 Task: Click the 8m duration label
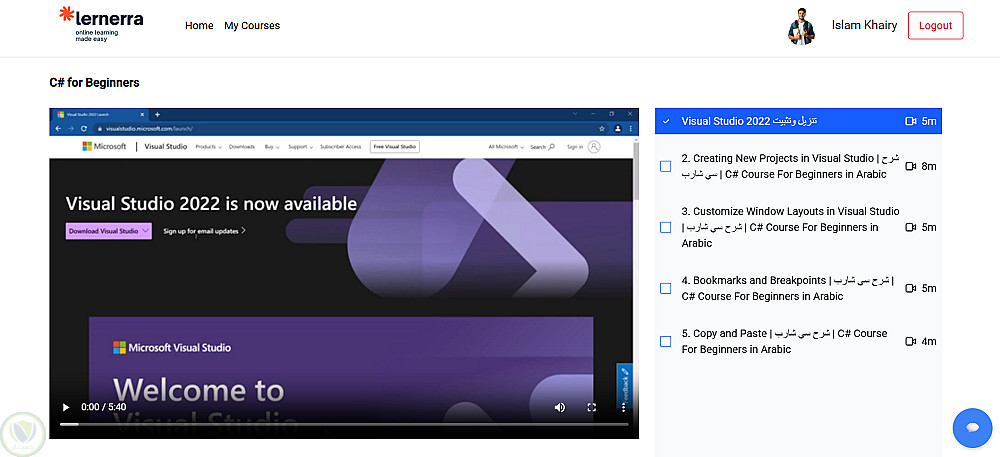(x=929, y=166)
